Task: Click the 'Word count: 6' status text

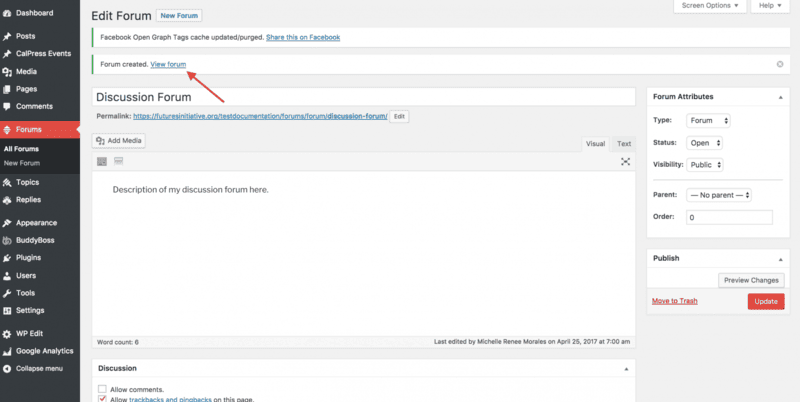Action: click(118, 342)
